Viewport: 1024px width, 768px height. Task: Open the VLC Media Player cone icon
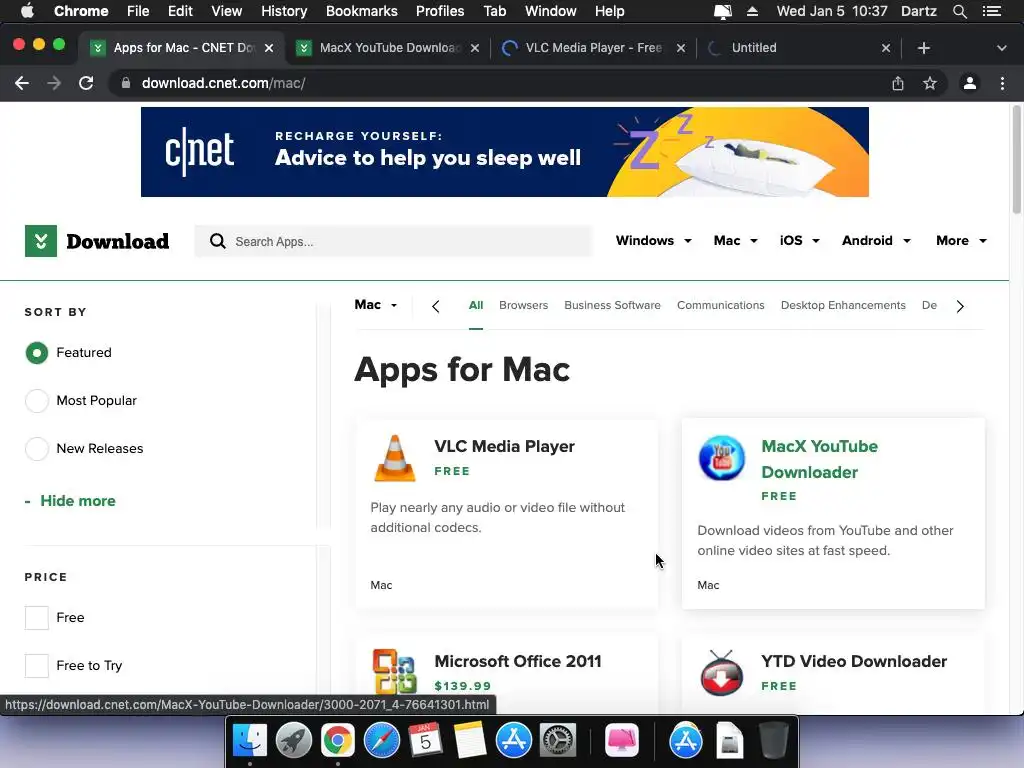point(394,458)
